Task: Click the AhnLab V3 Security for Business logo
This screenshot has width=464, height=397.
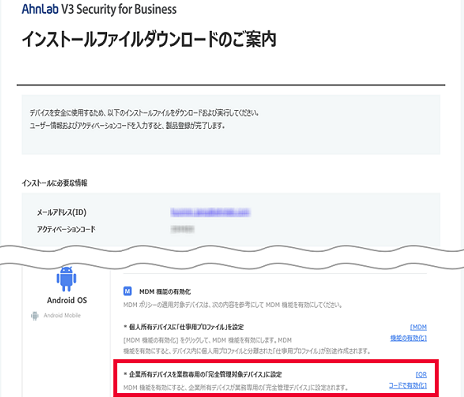Action: [99, 9]
